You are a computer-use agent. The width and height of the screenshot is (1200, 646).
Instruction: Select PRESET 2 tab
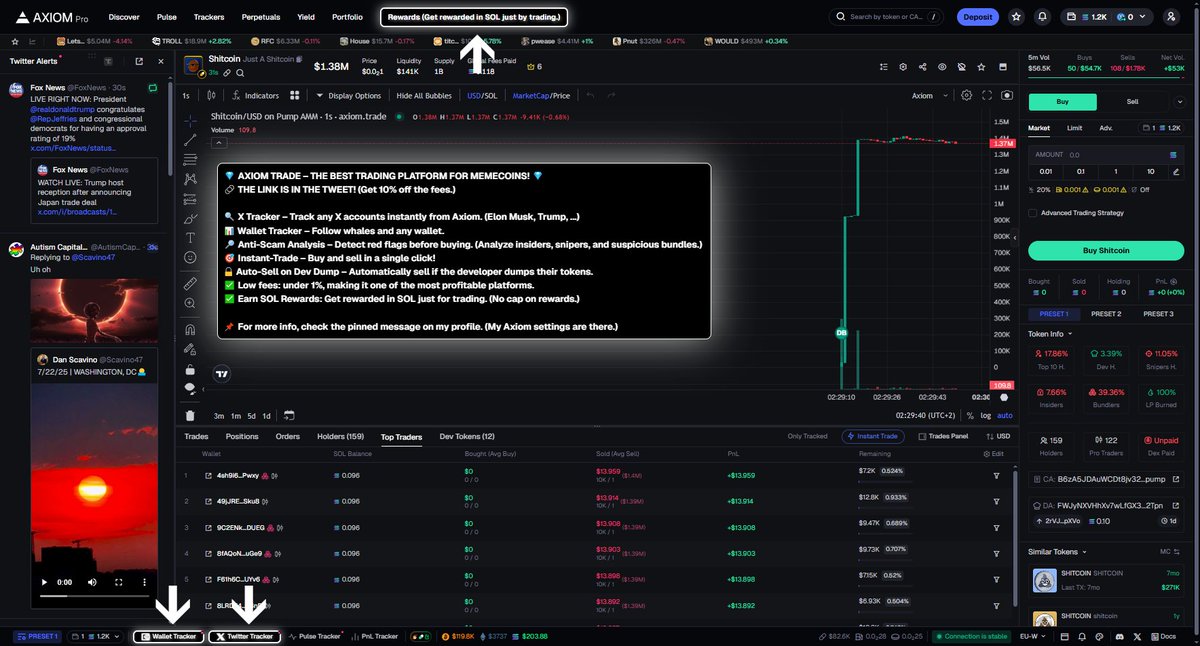[x=1105, y=314]
